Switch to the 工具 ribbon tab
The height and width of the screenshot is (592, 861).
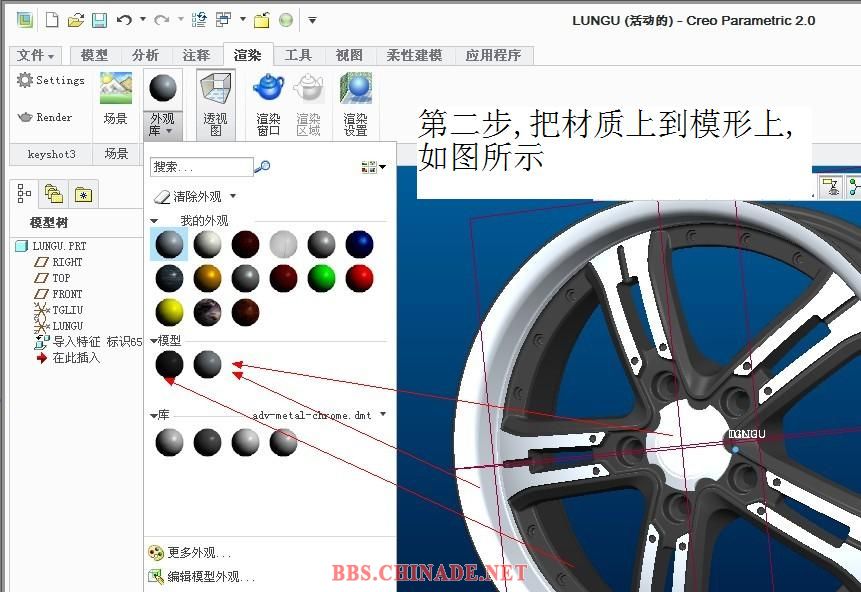click(298, 55)
